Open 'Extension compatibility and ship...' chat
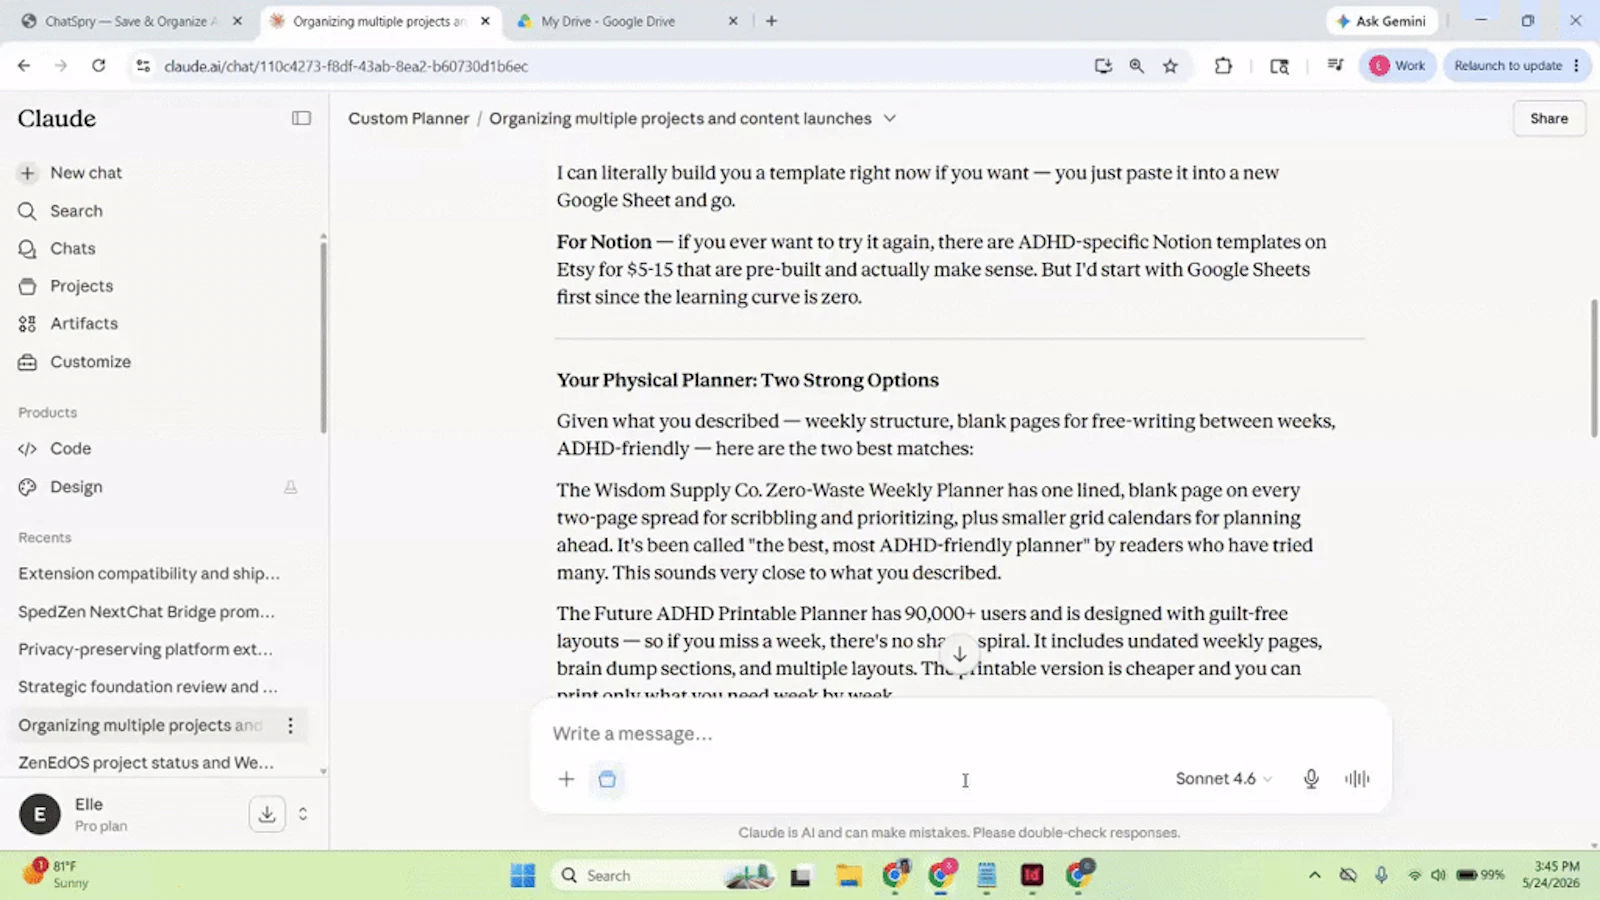The width and height of the screenshot is (1600, 900). 149,573
